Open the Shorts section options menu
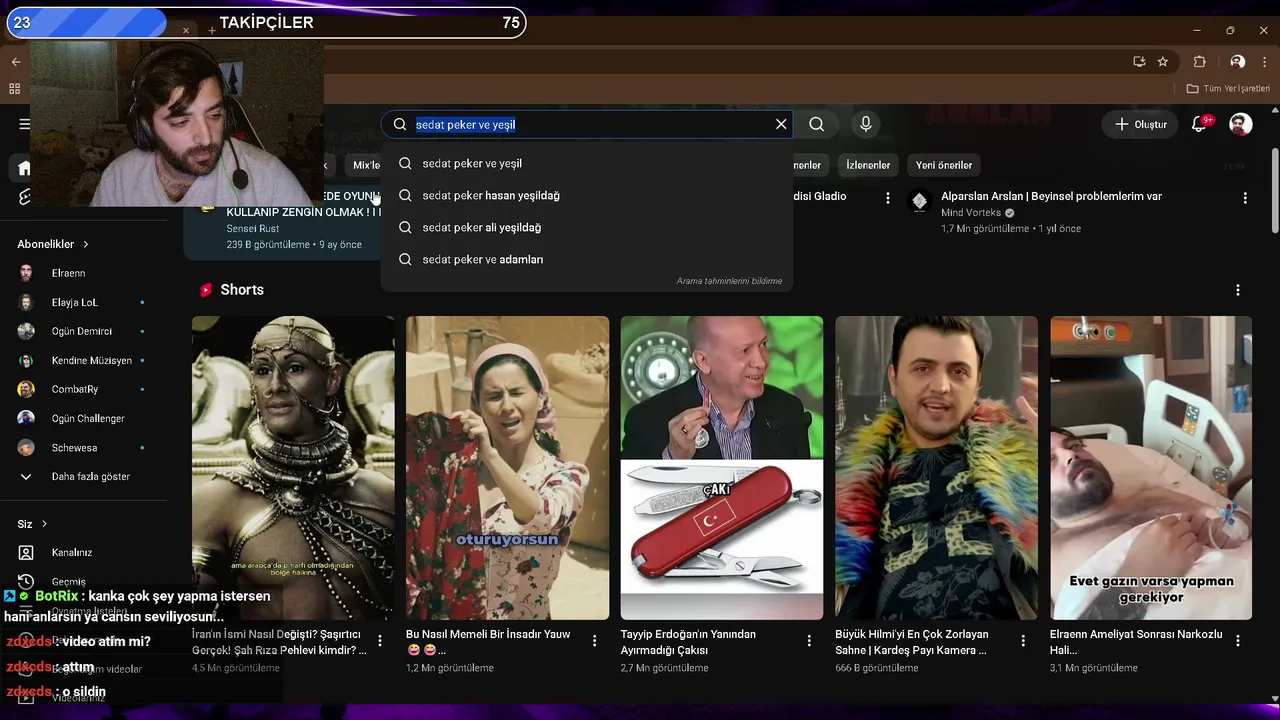 1238,290
